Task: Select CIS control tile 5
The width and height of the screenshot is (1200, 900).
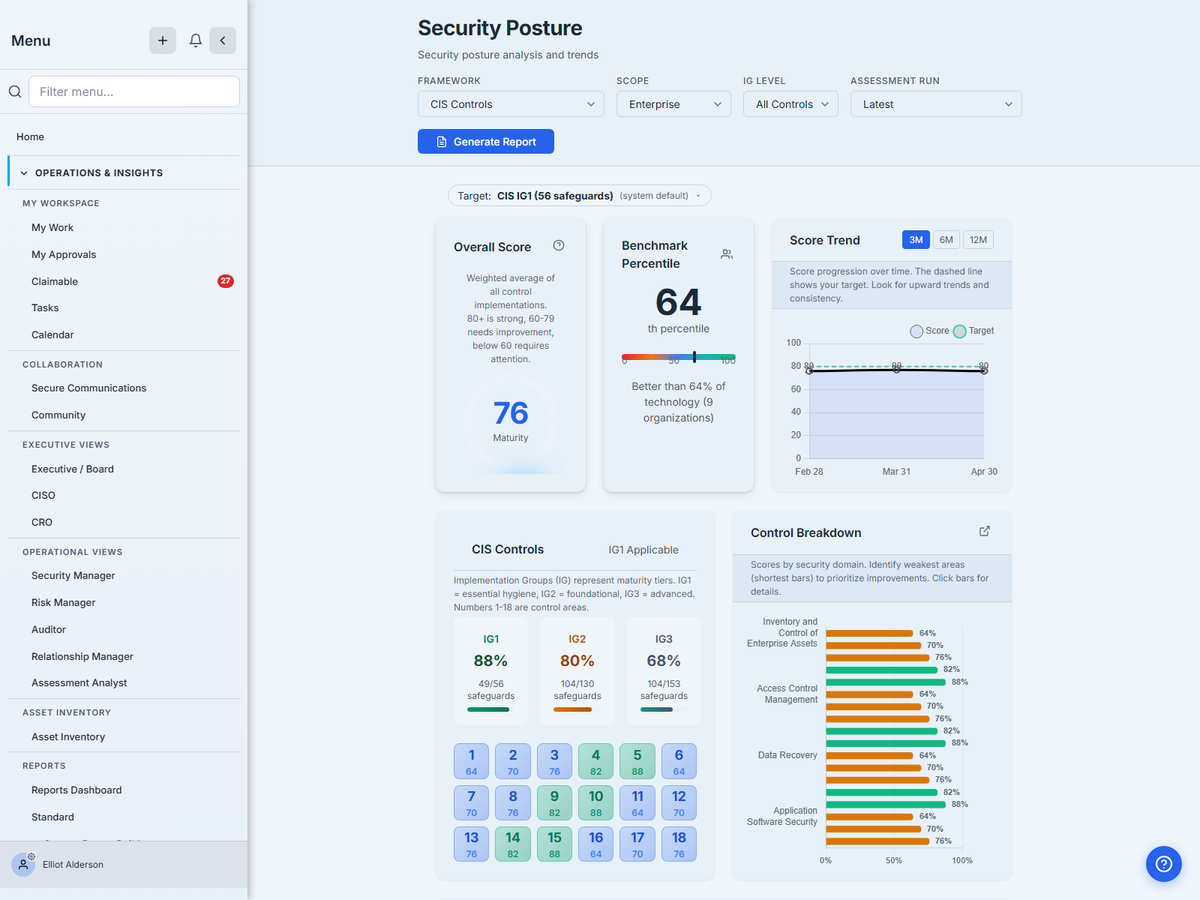Action: (637, 762)
